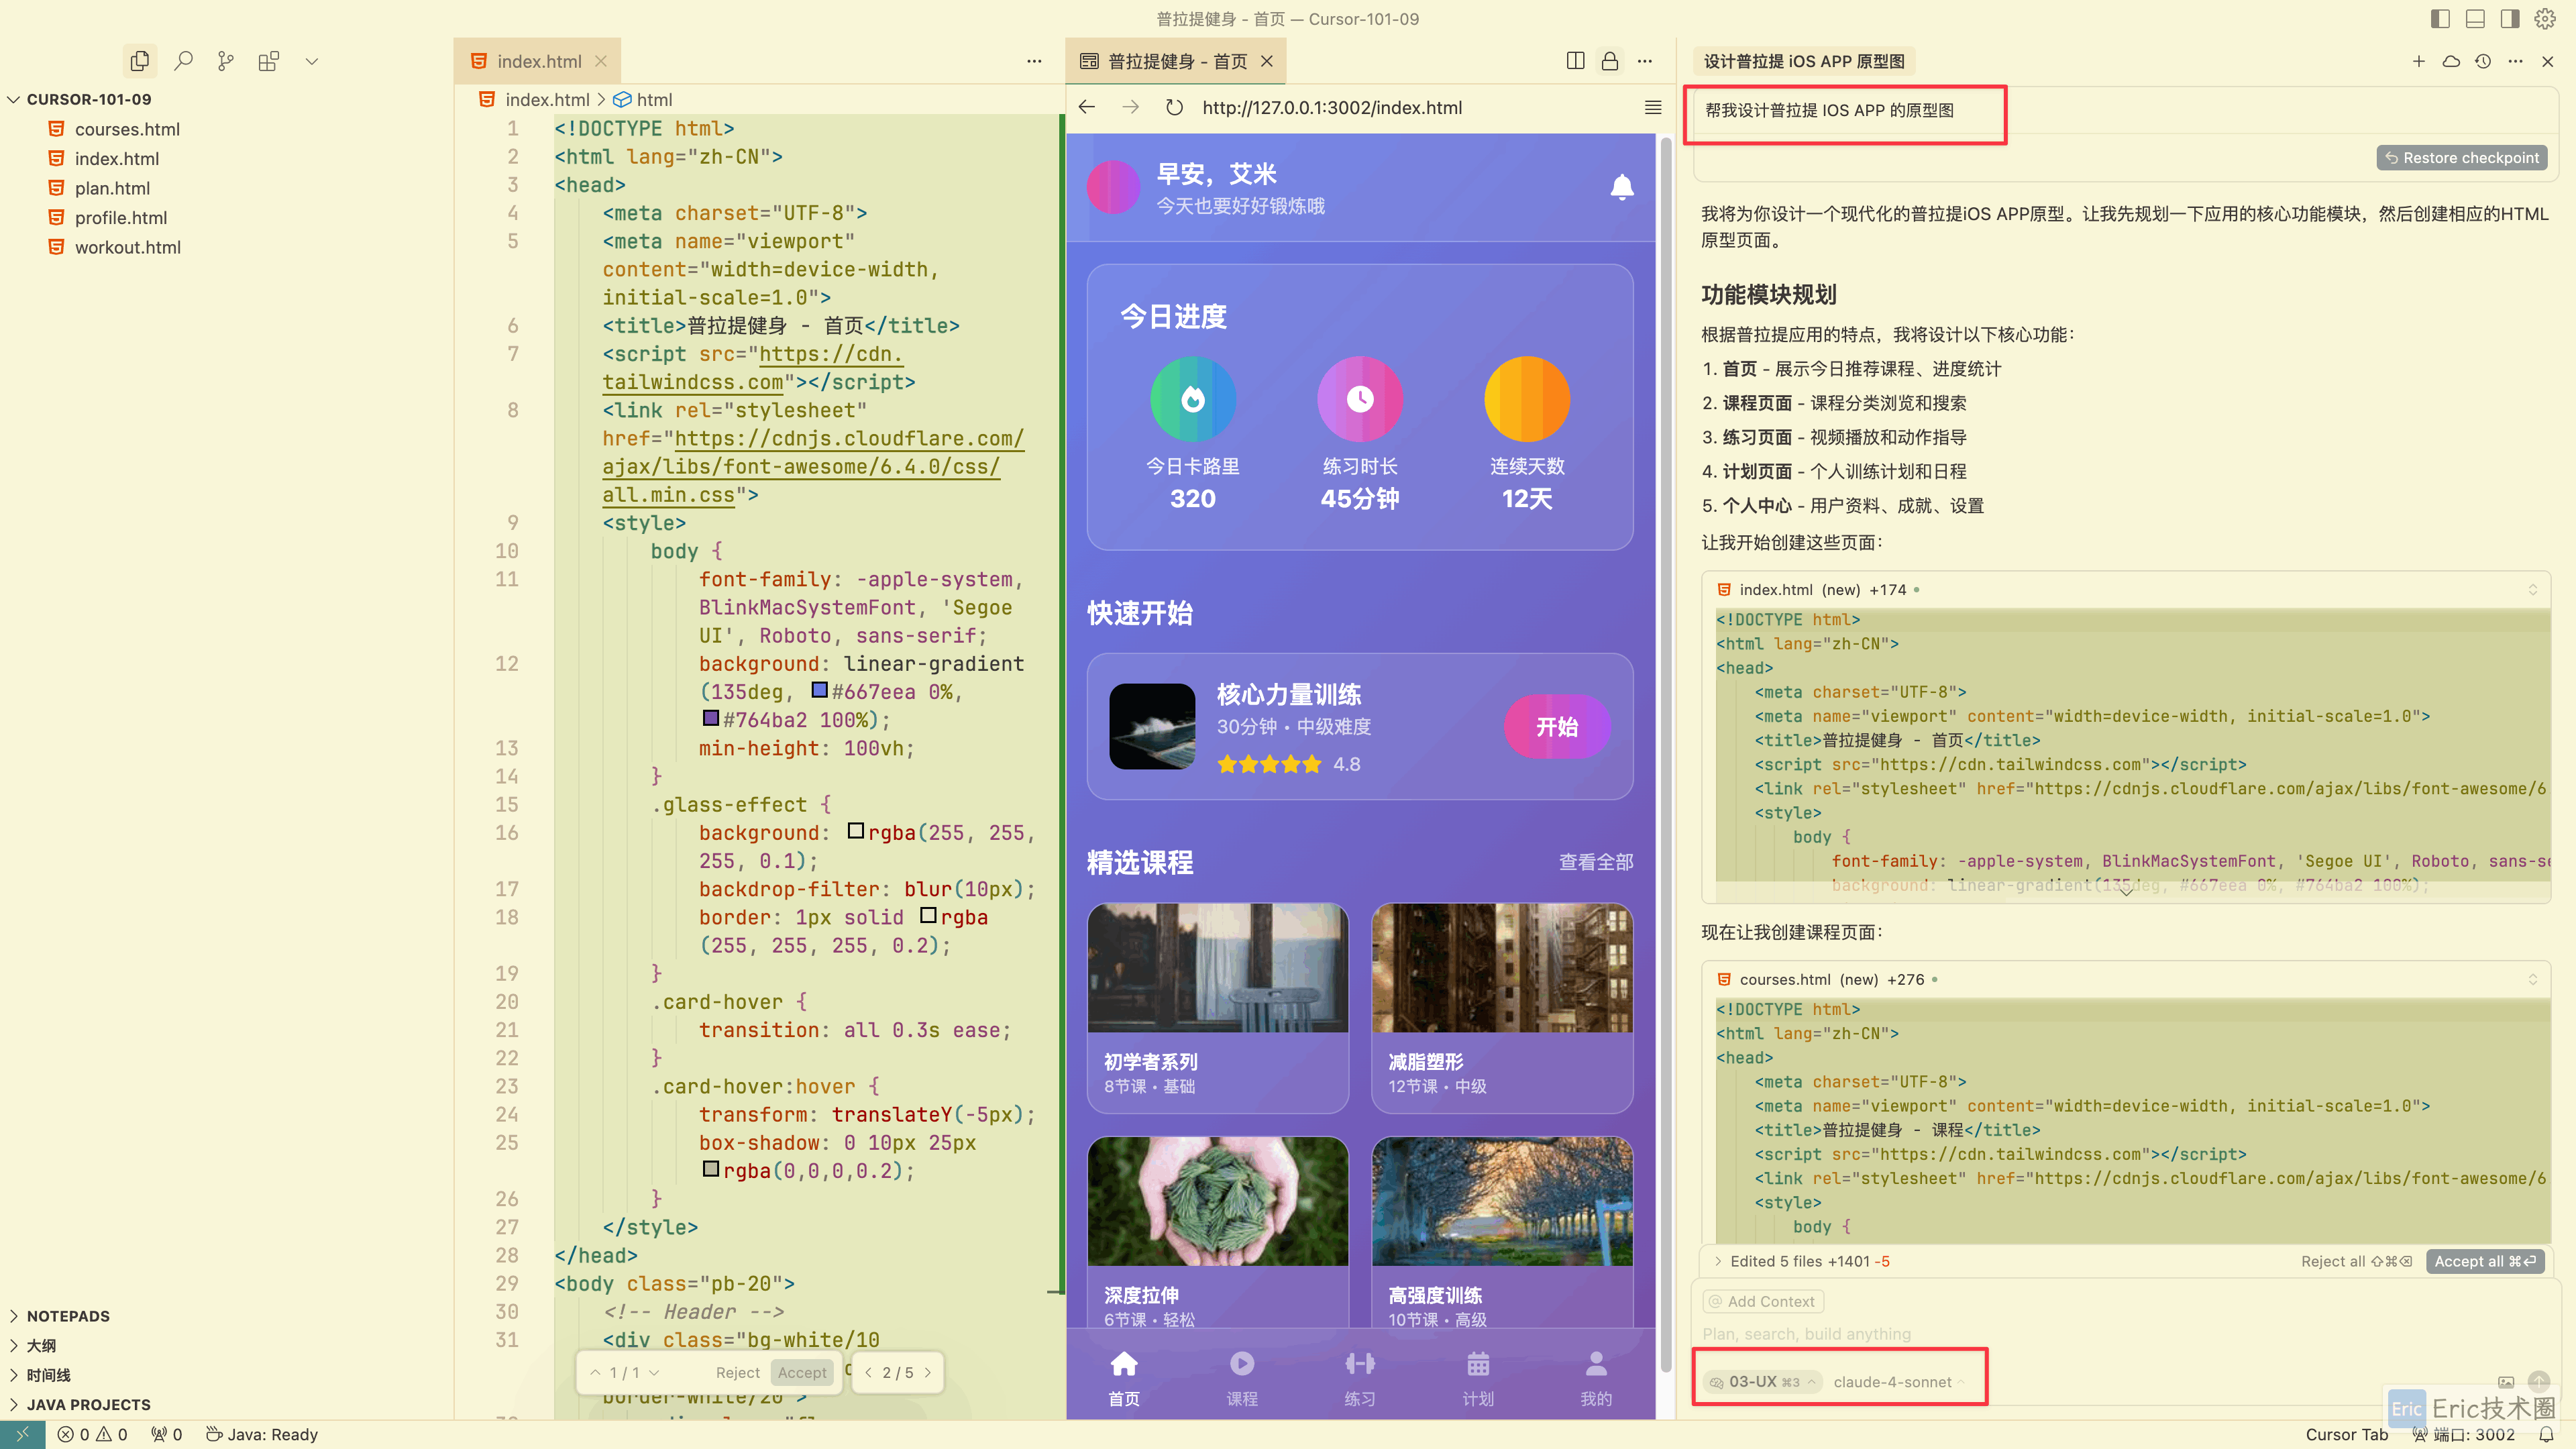The height and width of the screenshot is (1449, 2576).
Task: Select the 计划 bottom navigation tab
Action: (1478, 1378)
